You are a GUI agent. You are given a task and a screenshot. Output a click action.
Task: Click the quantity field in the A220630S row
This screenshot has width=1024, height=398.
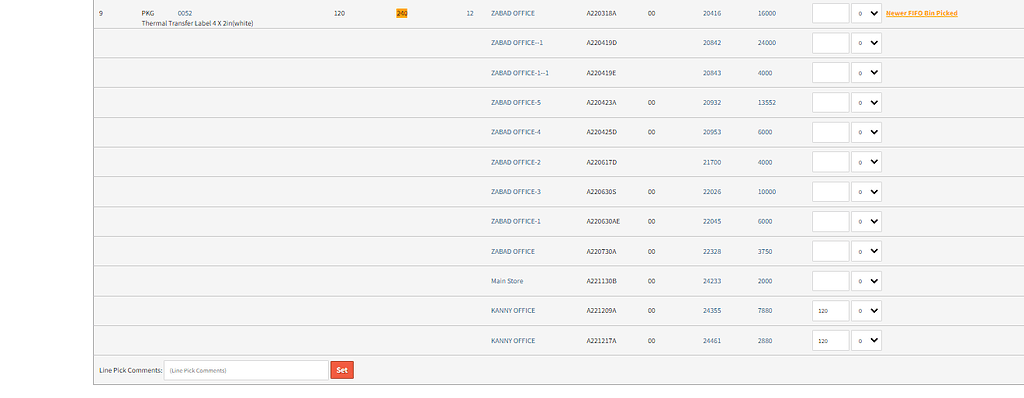coord(831,191)
